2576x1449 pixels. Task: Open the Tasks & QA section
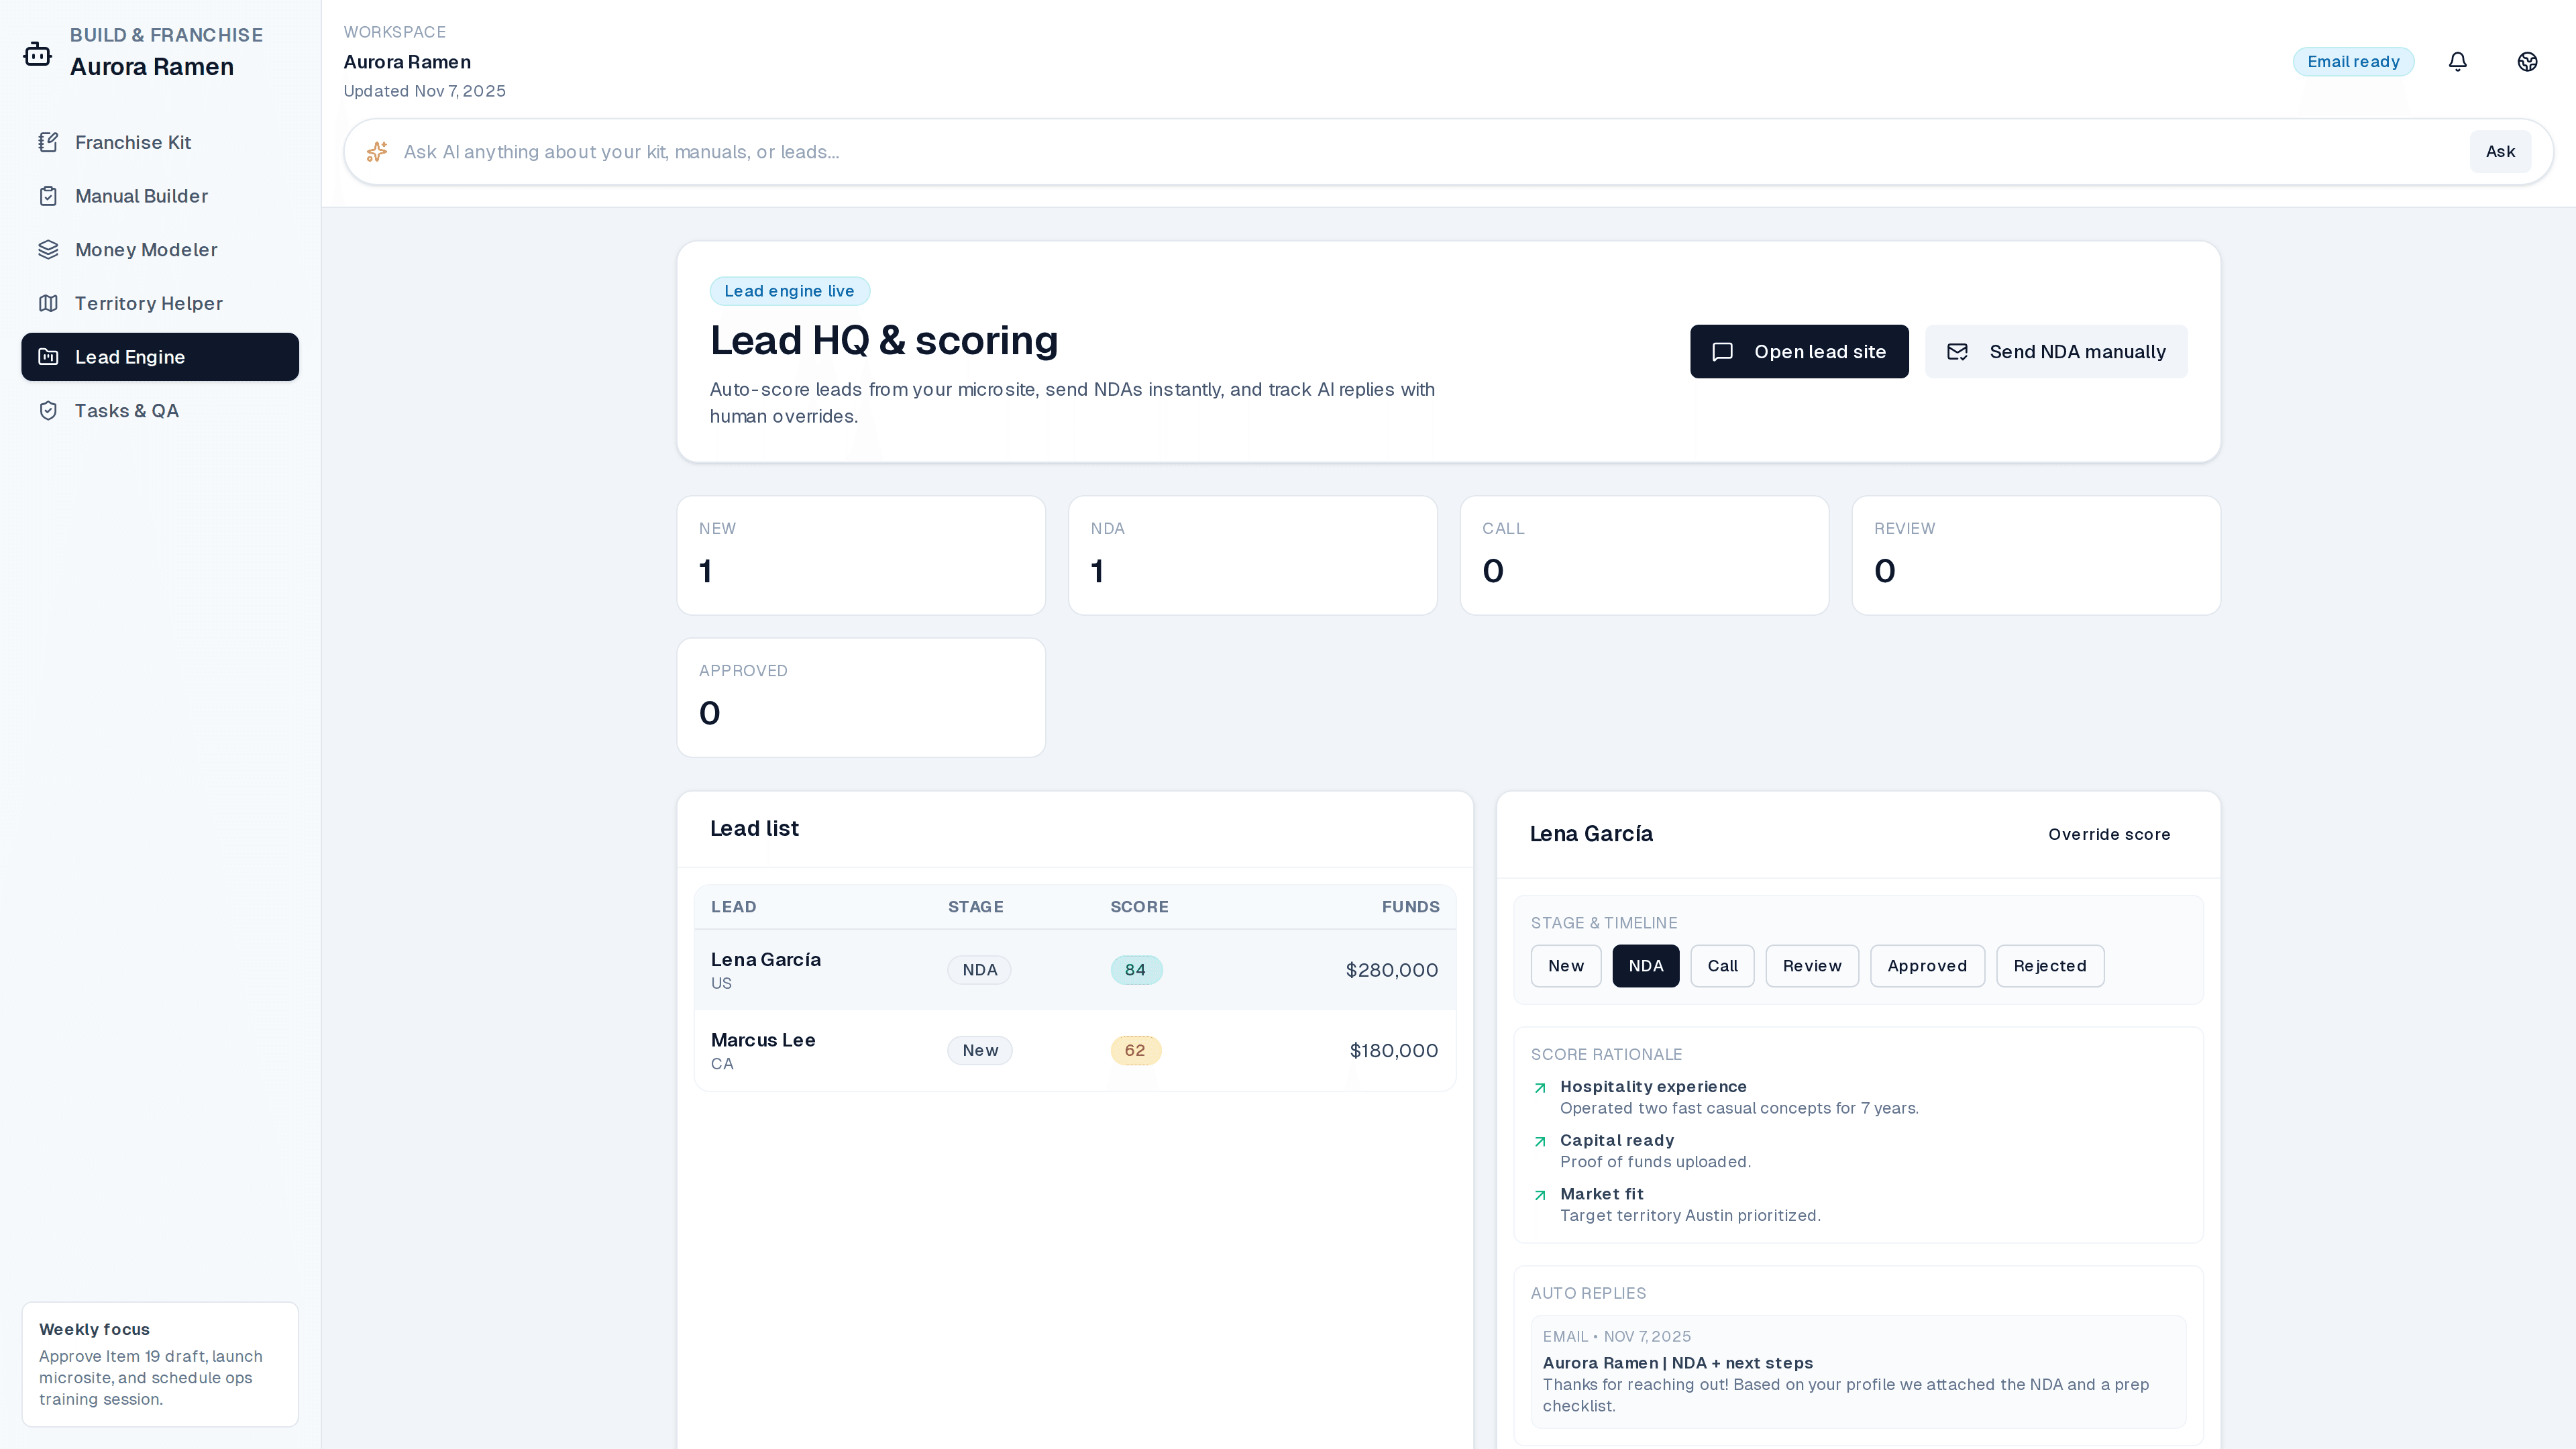point(127,410)
